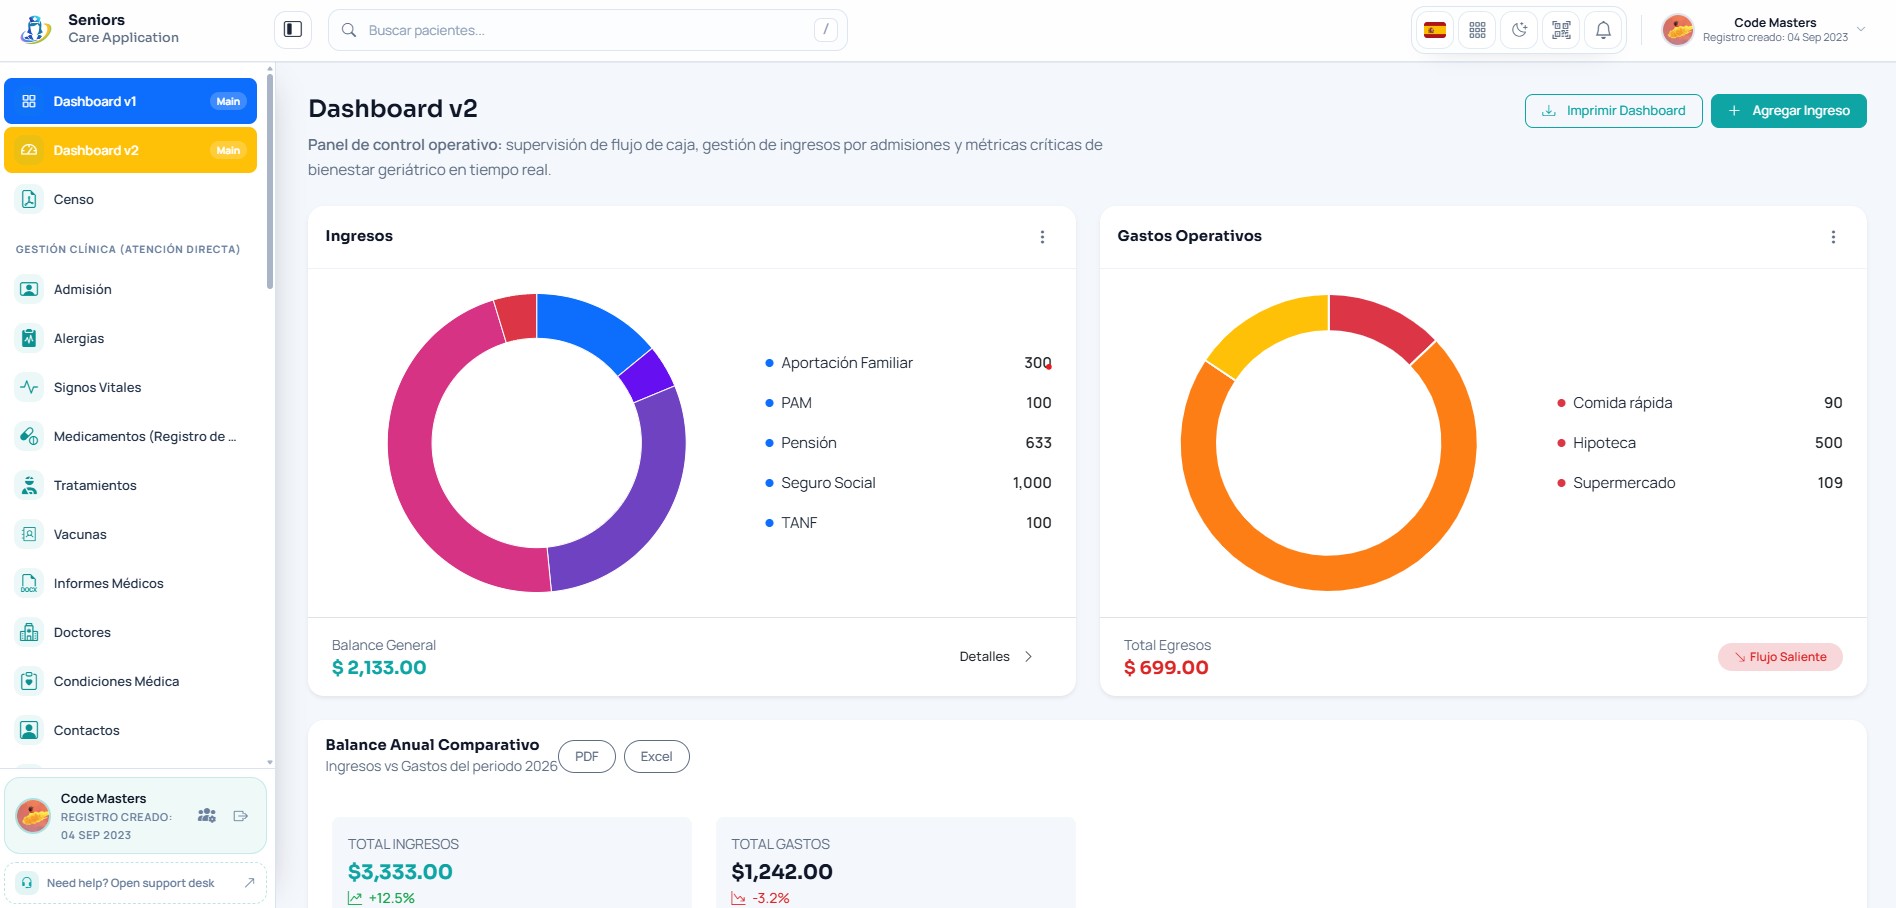Expand the Code Masters profile dropdown

1765,30
